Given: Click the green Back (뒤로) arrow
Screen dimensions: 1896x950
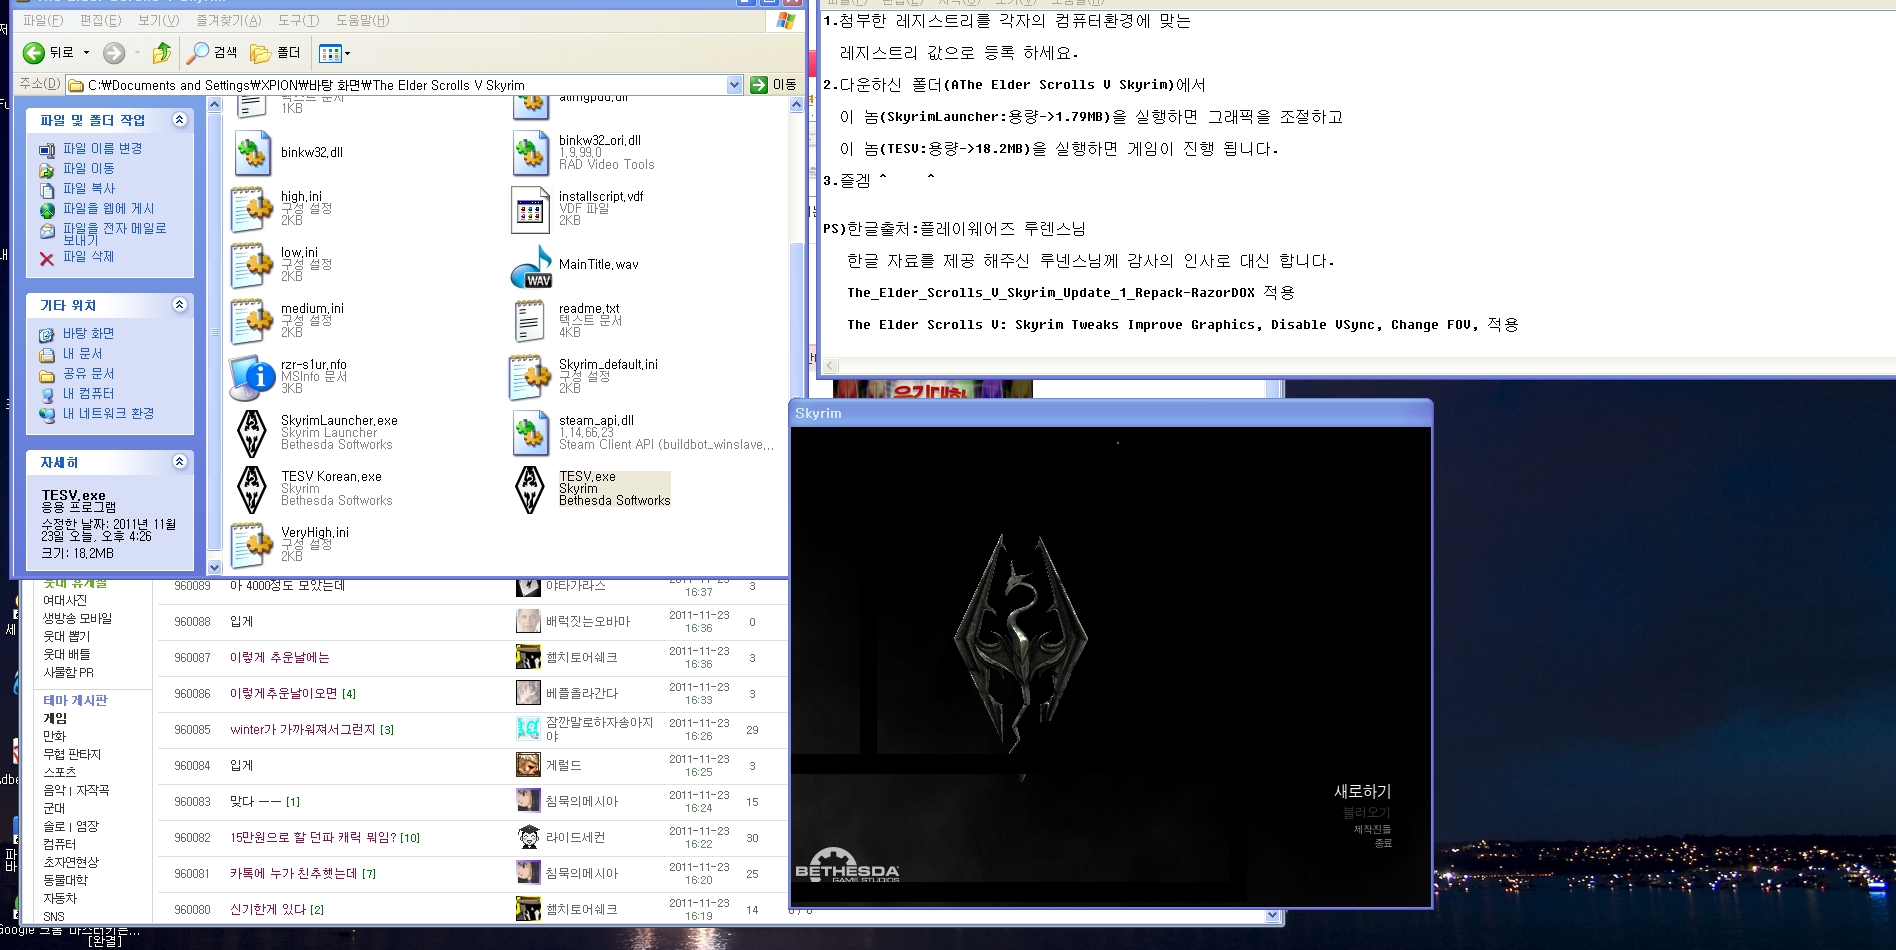Looking at the screenshot, I should (35, 53).
